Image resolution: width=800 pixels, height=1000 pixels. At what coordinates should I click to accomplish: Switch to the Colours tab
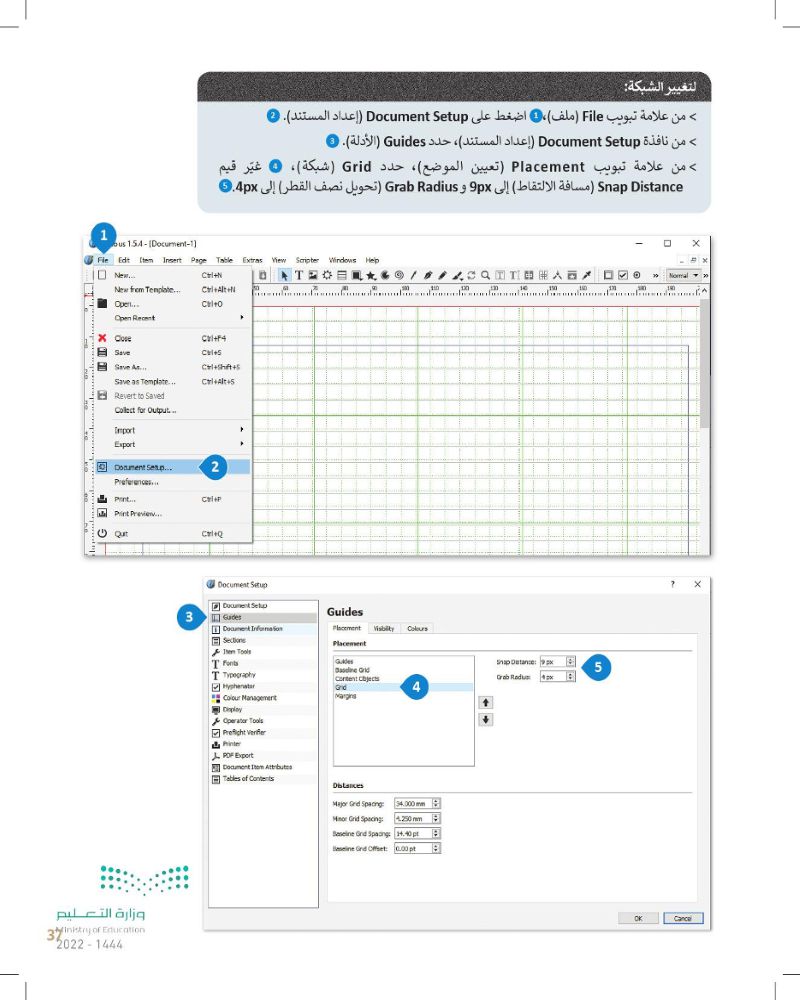[x=417, y=628]
